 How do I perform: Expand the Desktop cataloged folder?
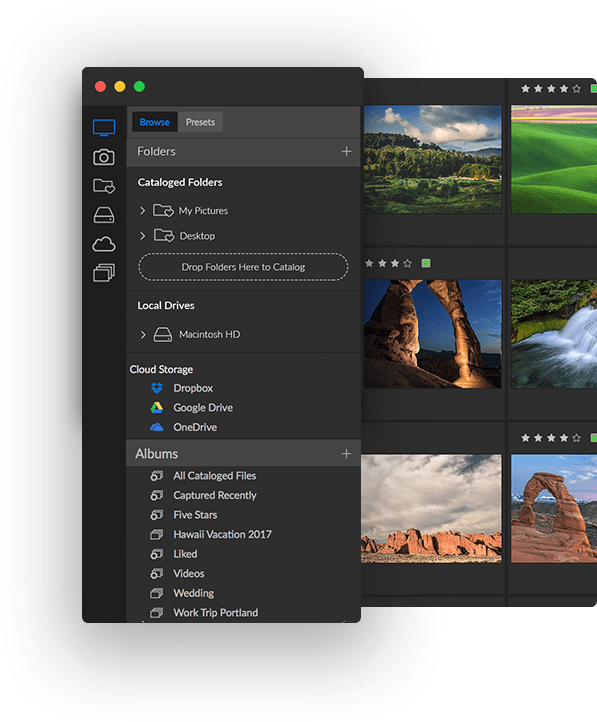tap(143, 236)
